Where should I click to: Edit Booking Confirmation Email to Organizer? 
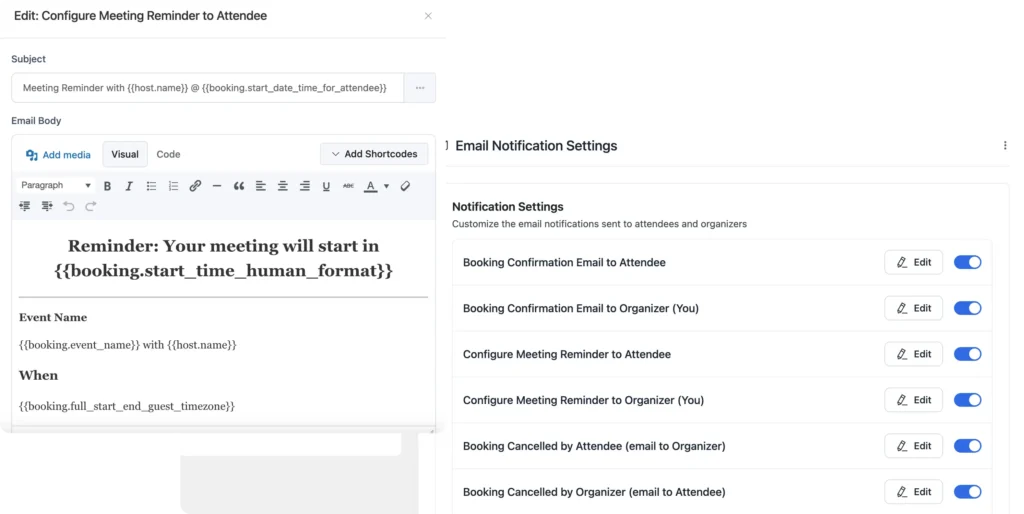(x=913, y=308)
